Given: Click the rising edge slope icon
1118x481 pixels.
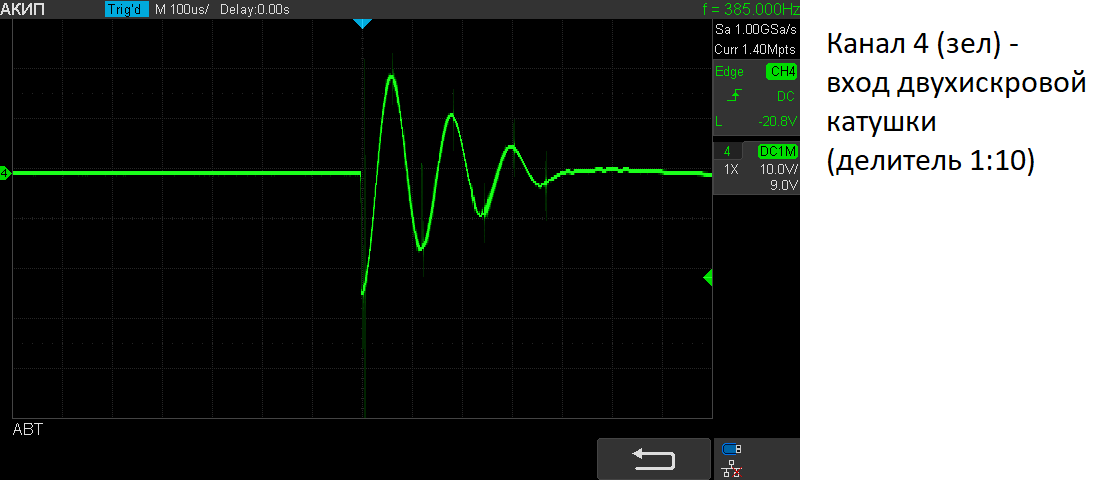Looking at the screenshot, I should click(736, 96).
